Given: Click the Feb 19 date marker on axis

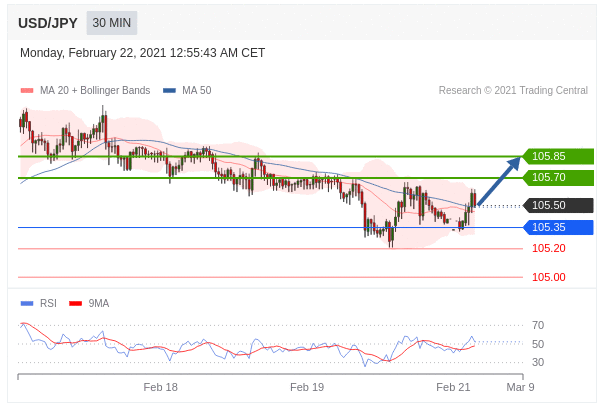Looking at the screenshot, I should (307, 387).
